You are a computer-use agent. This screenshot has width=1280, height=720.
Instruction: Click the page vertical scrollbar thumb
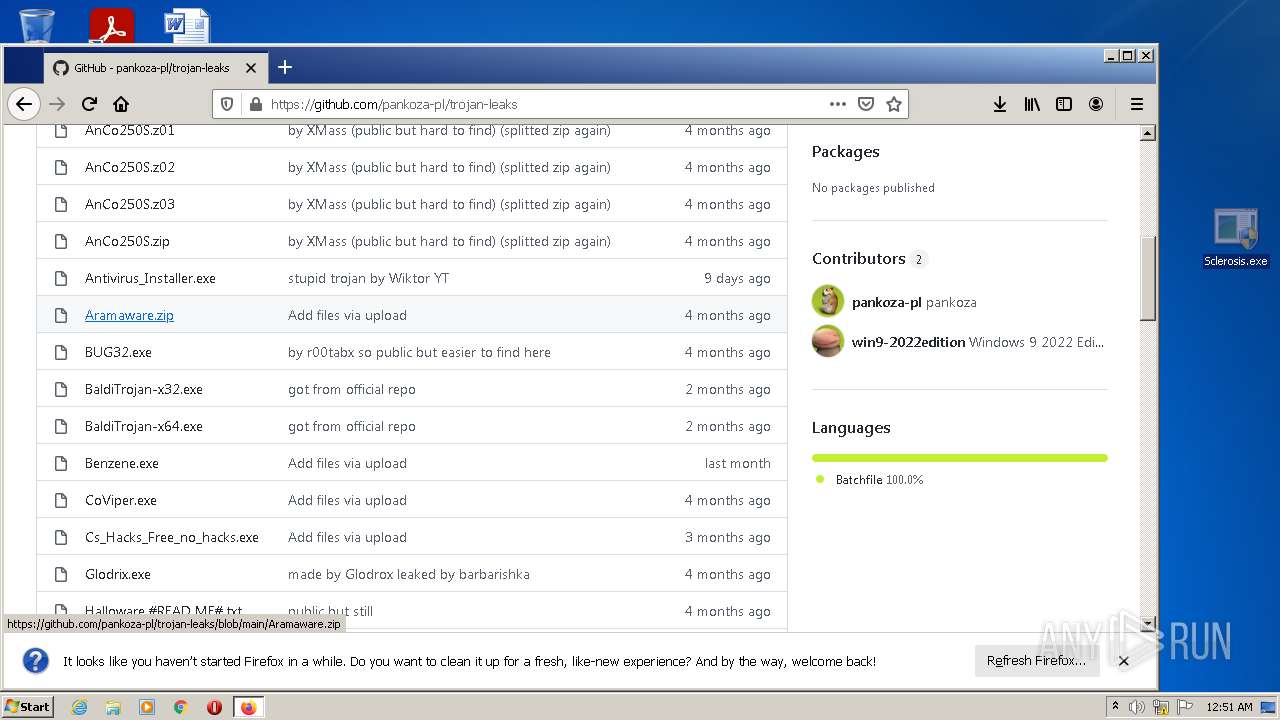coord(1148,277)
